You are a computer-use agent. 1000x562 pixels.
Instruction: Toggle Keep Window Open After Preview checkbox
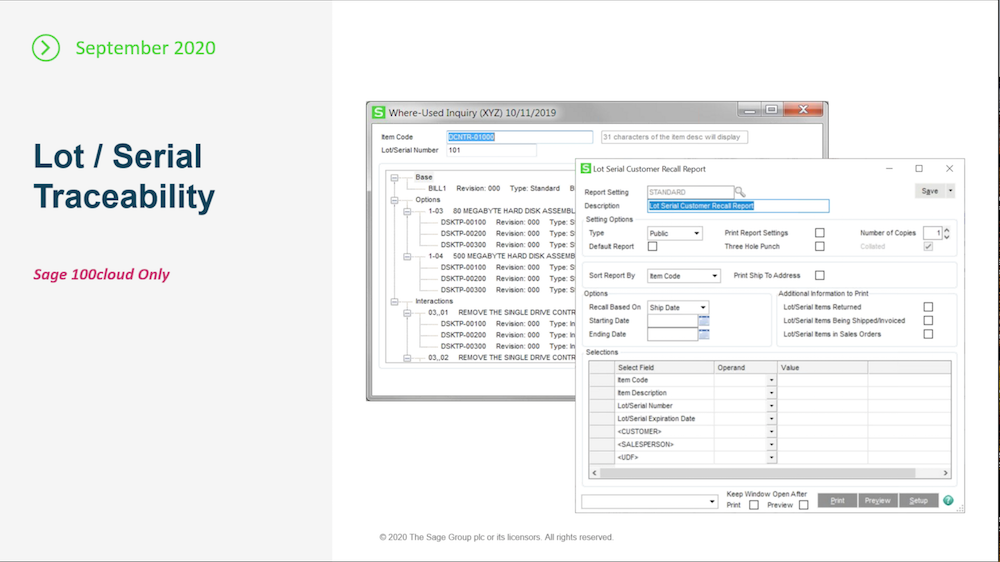pos(804,505)
